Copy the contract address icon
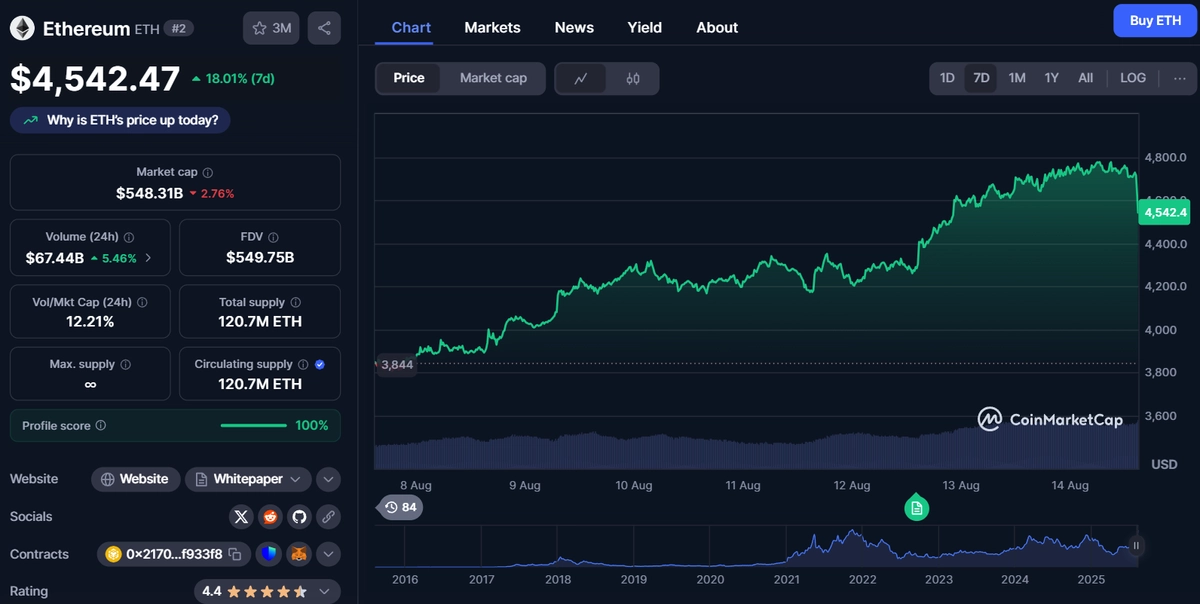Image resolution: width=1200 pixels, height=604 pixels. point(235,554)
